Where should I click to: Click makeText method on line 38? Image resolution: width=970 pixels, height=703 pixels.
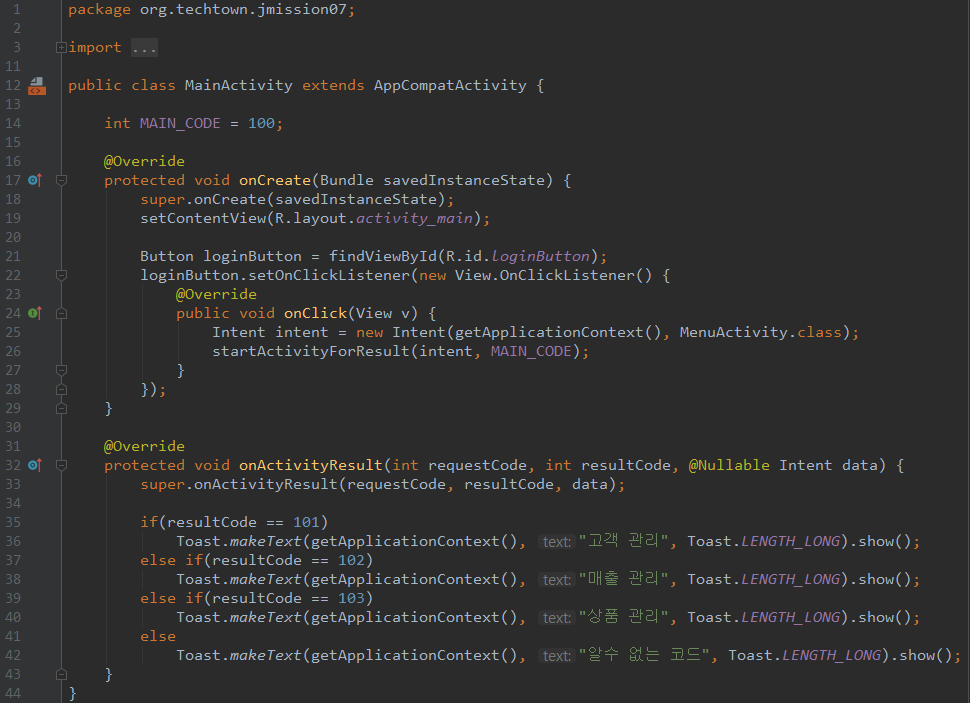click(x=265, y=579)
